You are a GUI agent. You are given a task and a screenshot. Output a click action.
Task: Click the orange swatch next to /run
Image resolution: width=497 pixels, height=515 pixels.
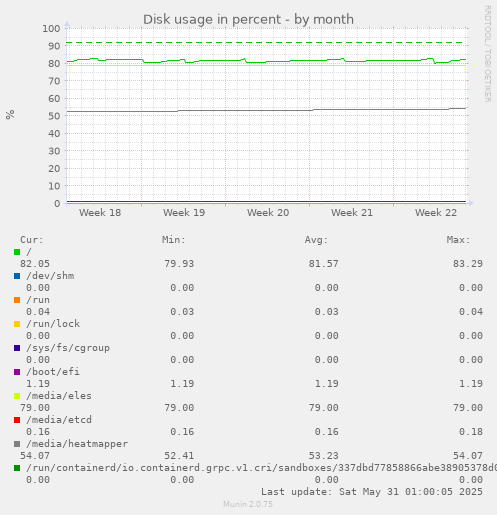pyautogui.click(x=17, y=300)
